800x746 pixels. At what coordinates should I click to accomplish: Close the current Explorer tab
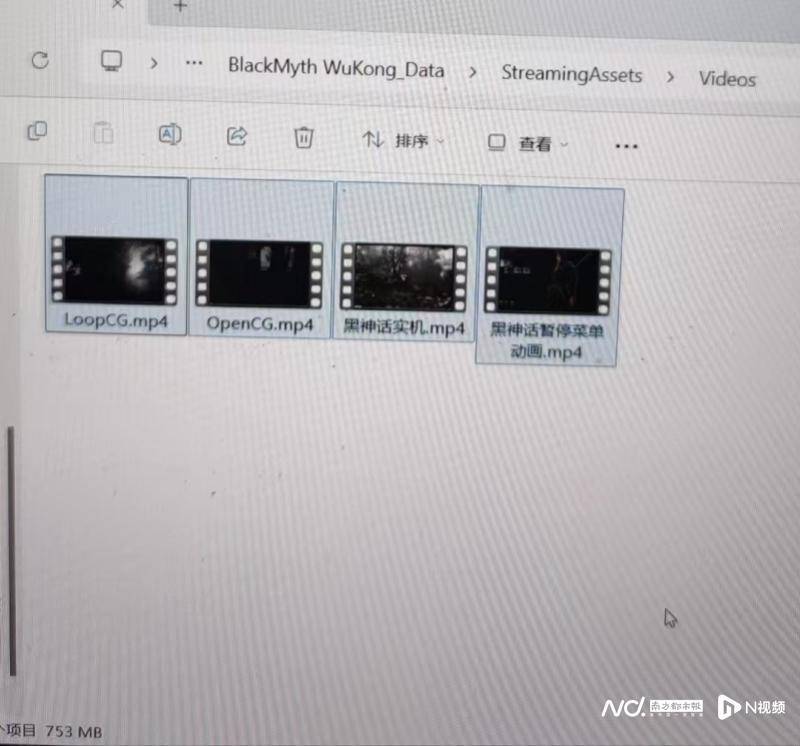(x=117, y=5)
